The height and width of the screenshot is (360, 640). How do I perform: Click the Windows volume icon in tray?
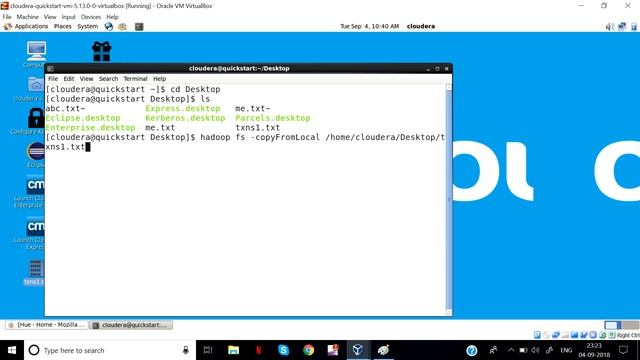click(535, 350)
